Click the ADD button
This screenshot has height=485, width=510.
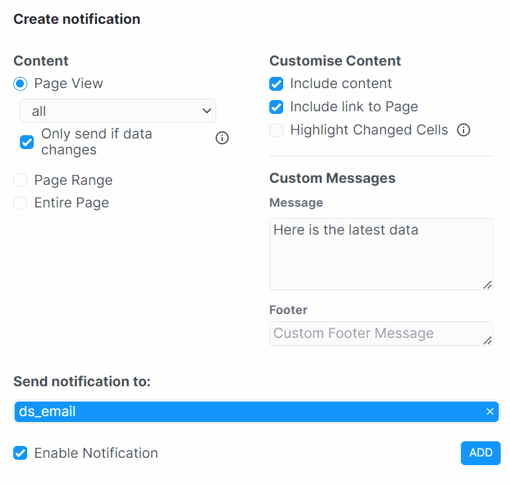(x=481, y=453)
